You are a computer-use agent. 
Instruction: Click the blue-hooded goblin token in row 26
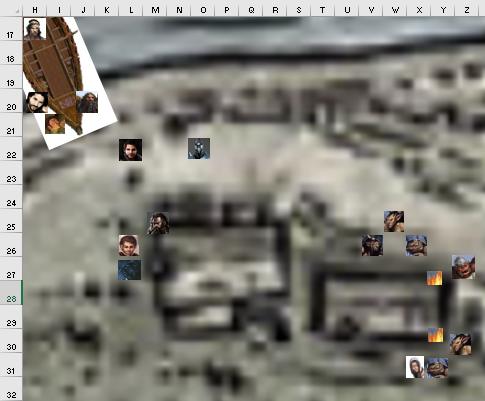[x=416, y=246]
